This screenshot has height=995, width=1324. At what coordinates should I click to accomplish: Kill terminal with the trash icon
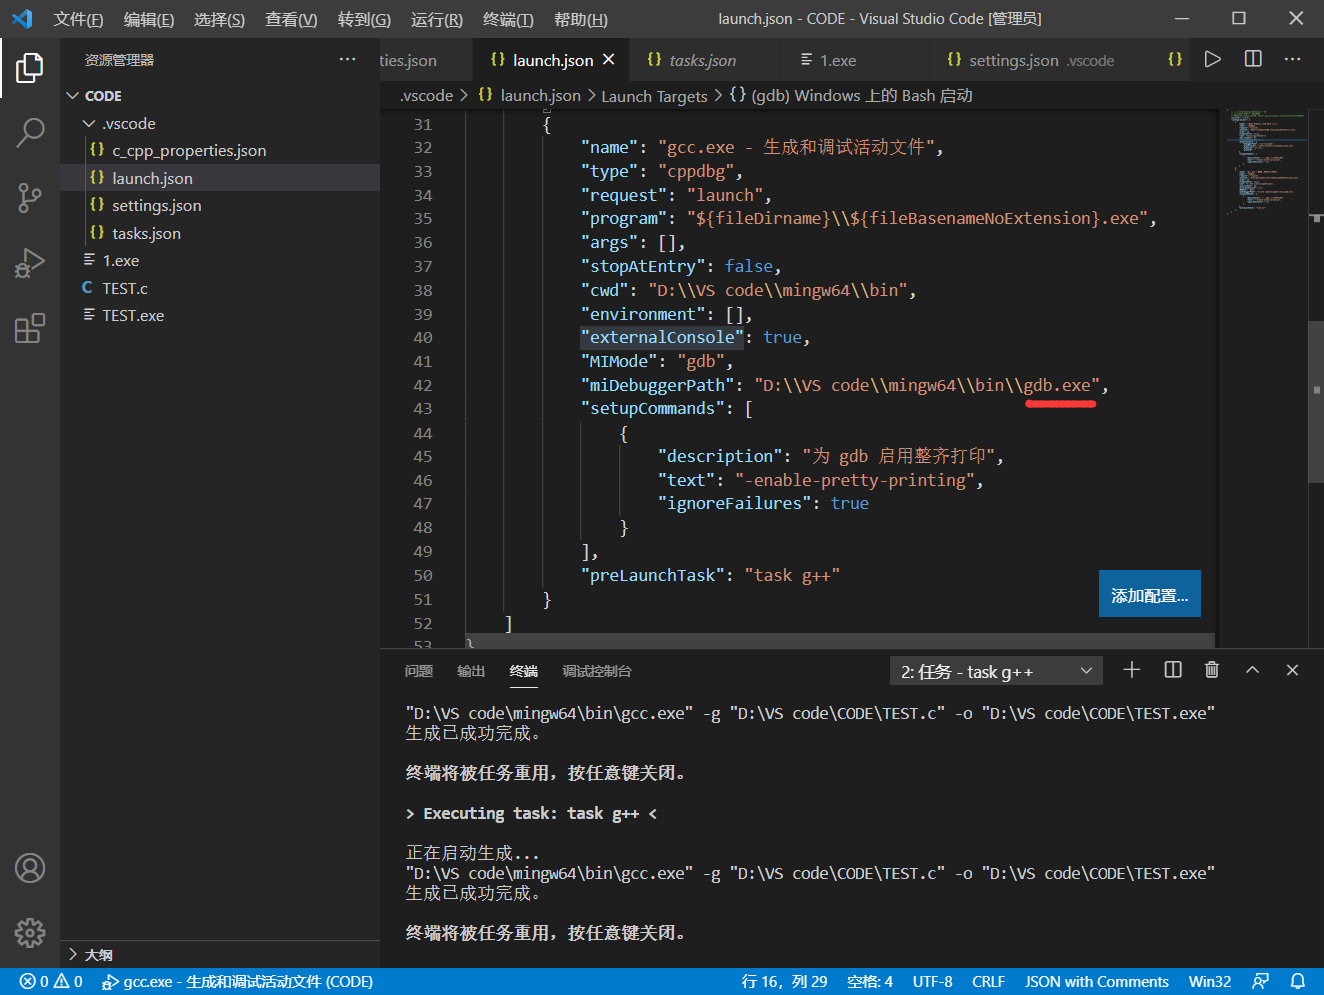1212,670
